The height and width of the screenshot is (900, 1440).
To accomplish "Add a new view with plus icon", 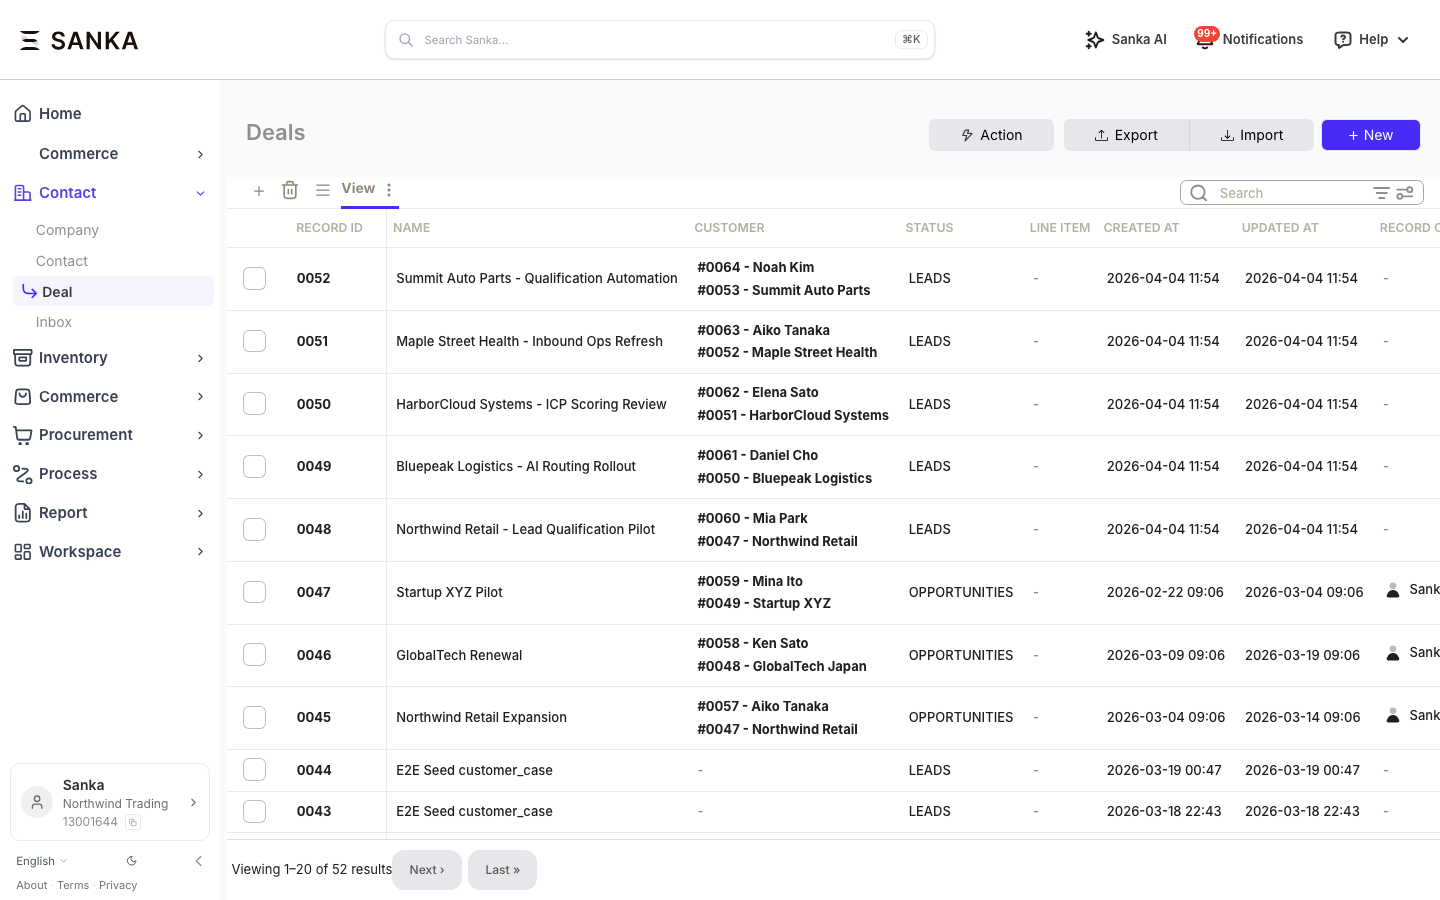I will [259, 190].
